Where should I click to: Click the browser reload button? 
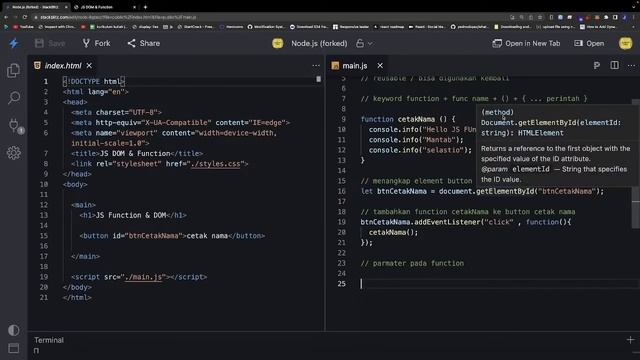pyautogui.click(x=25, y=17)
